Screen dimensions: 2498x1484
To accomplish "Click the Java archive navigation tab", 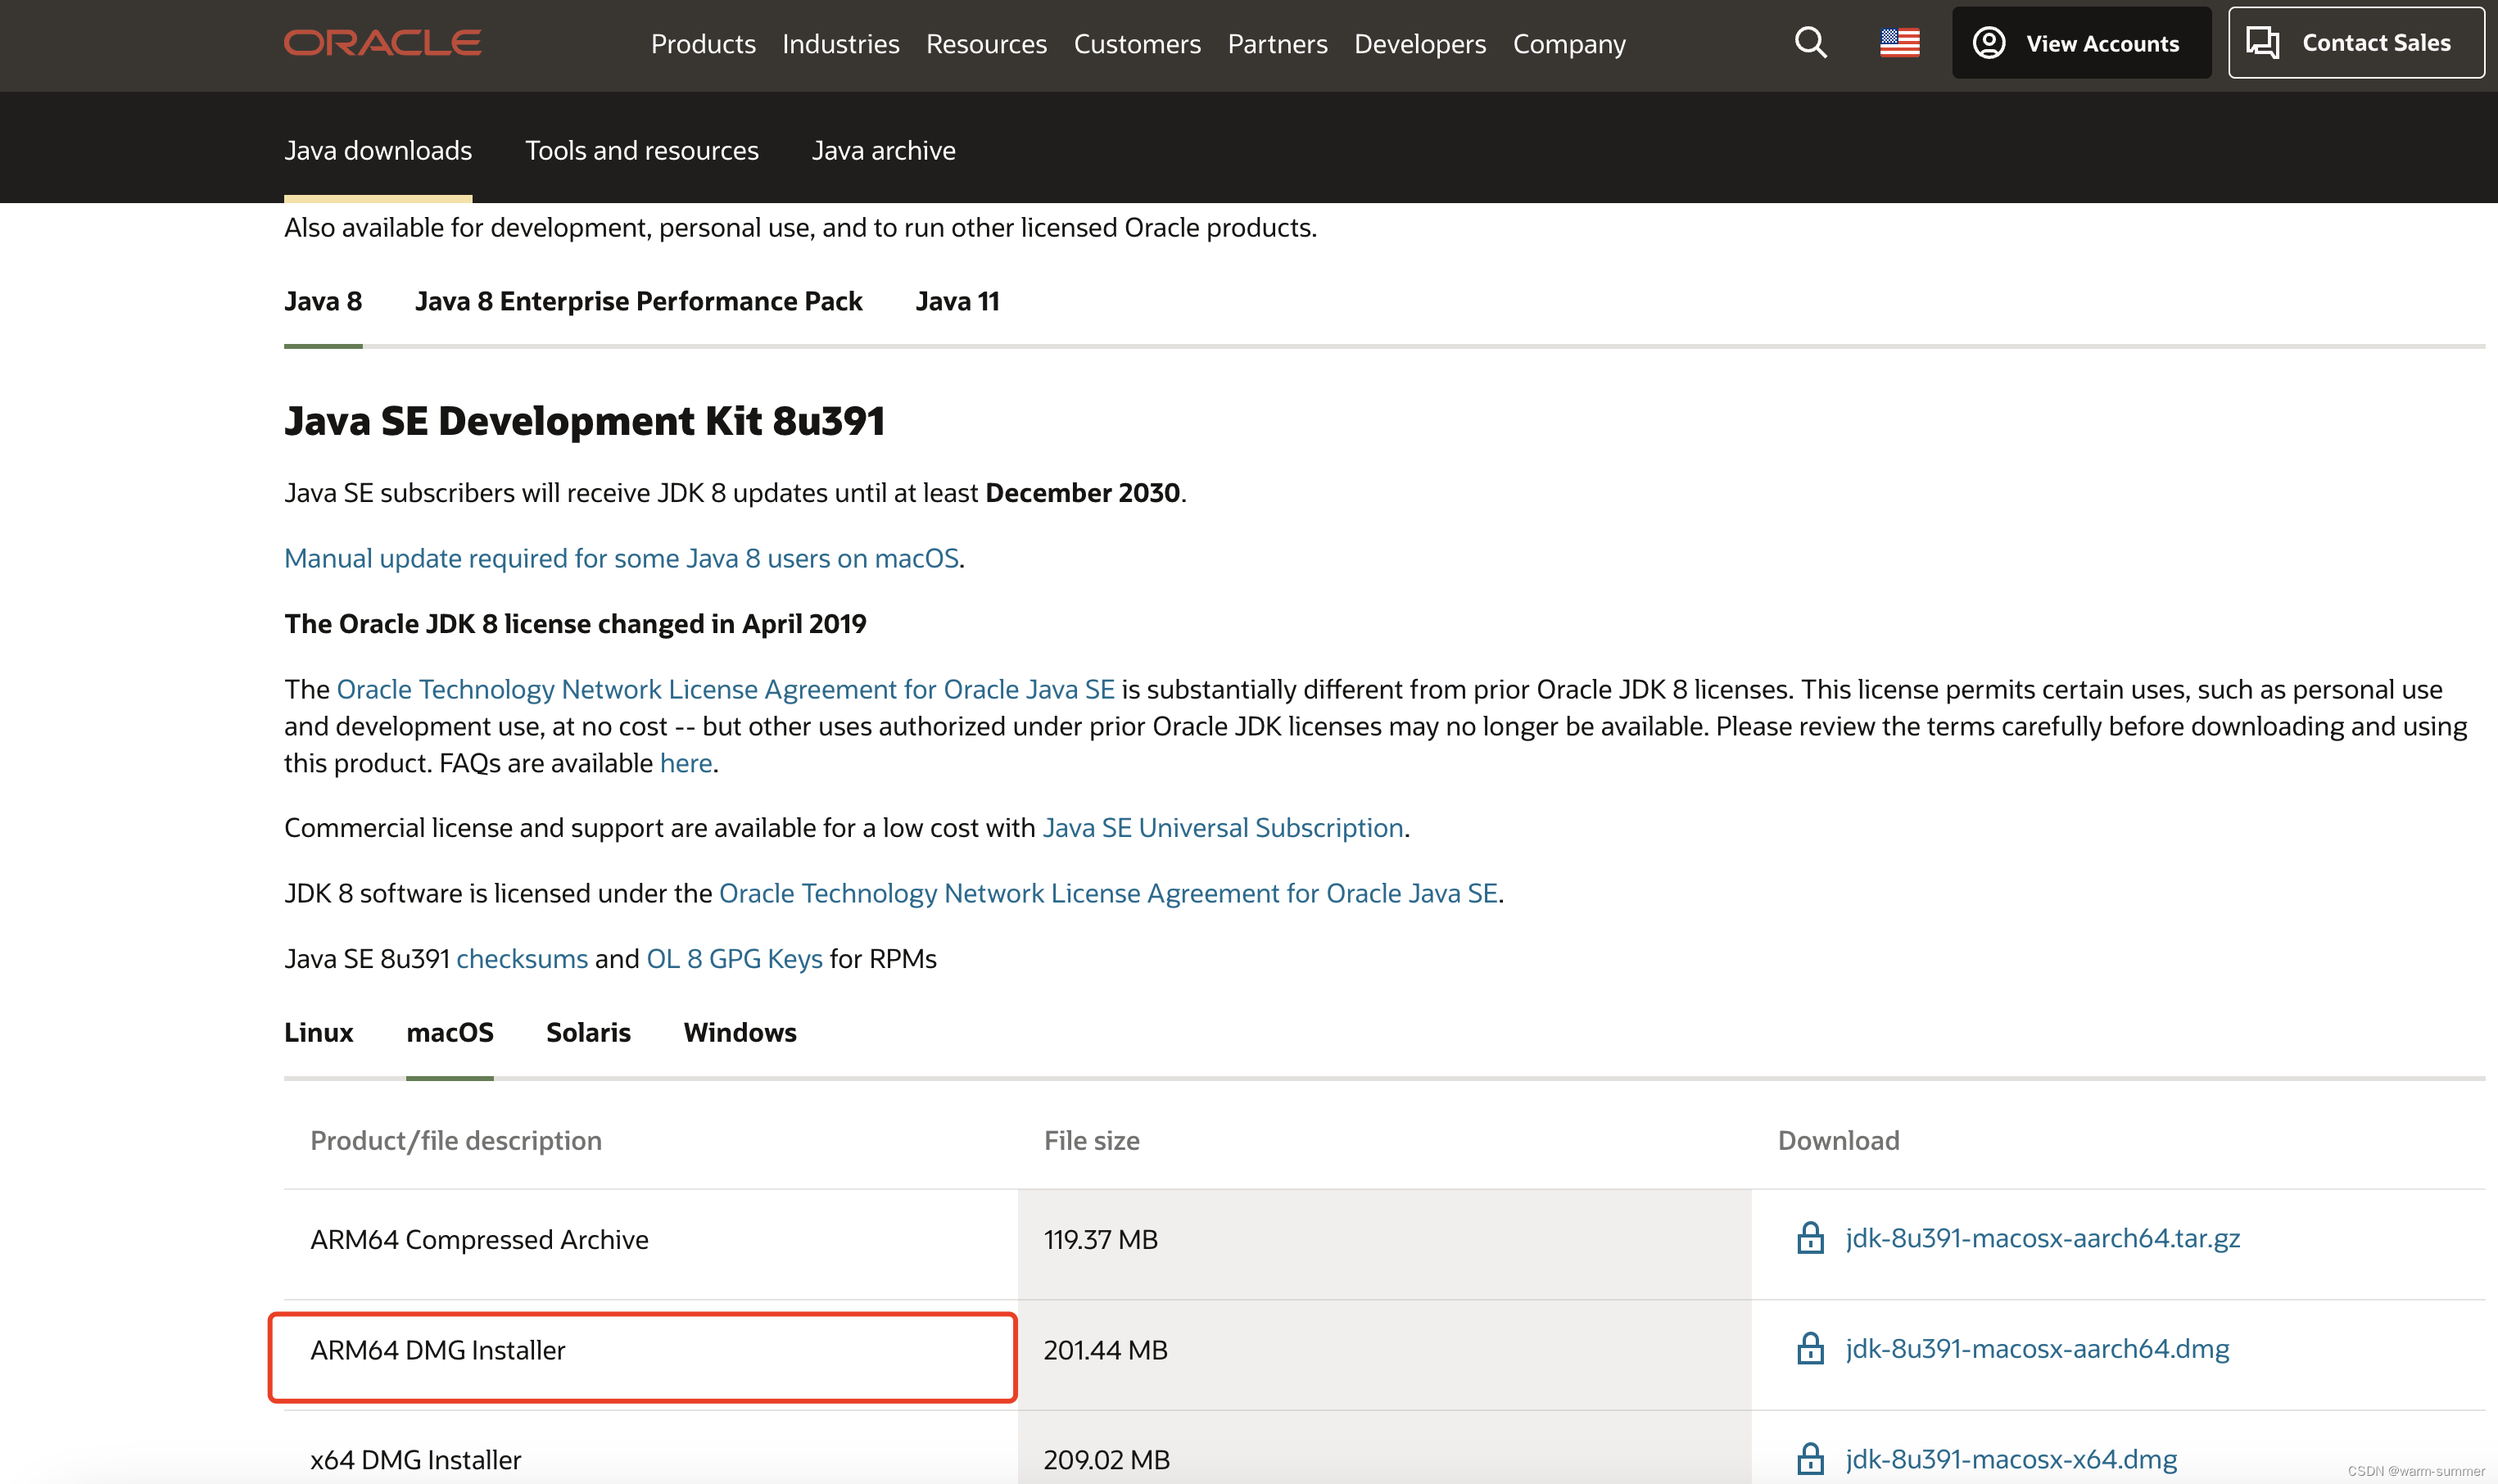I will coord(881,148).
